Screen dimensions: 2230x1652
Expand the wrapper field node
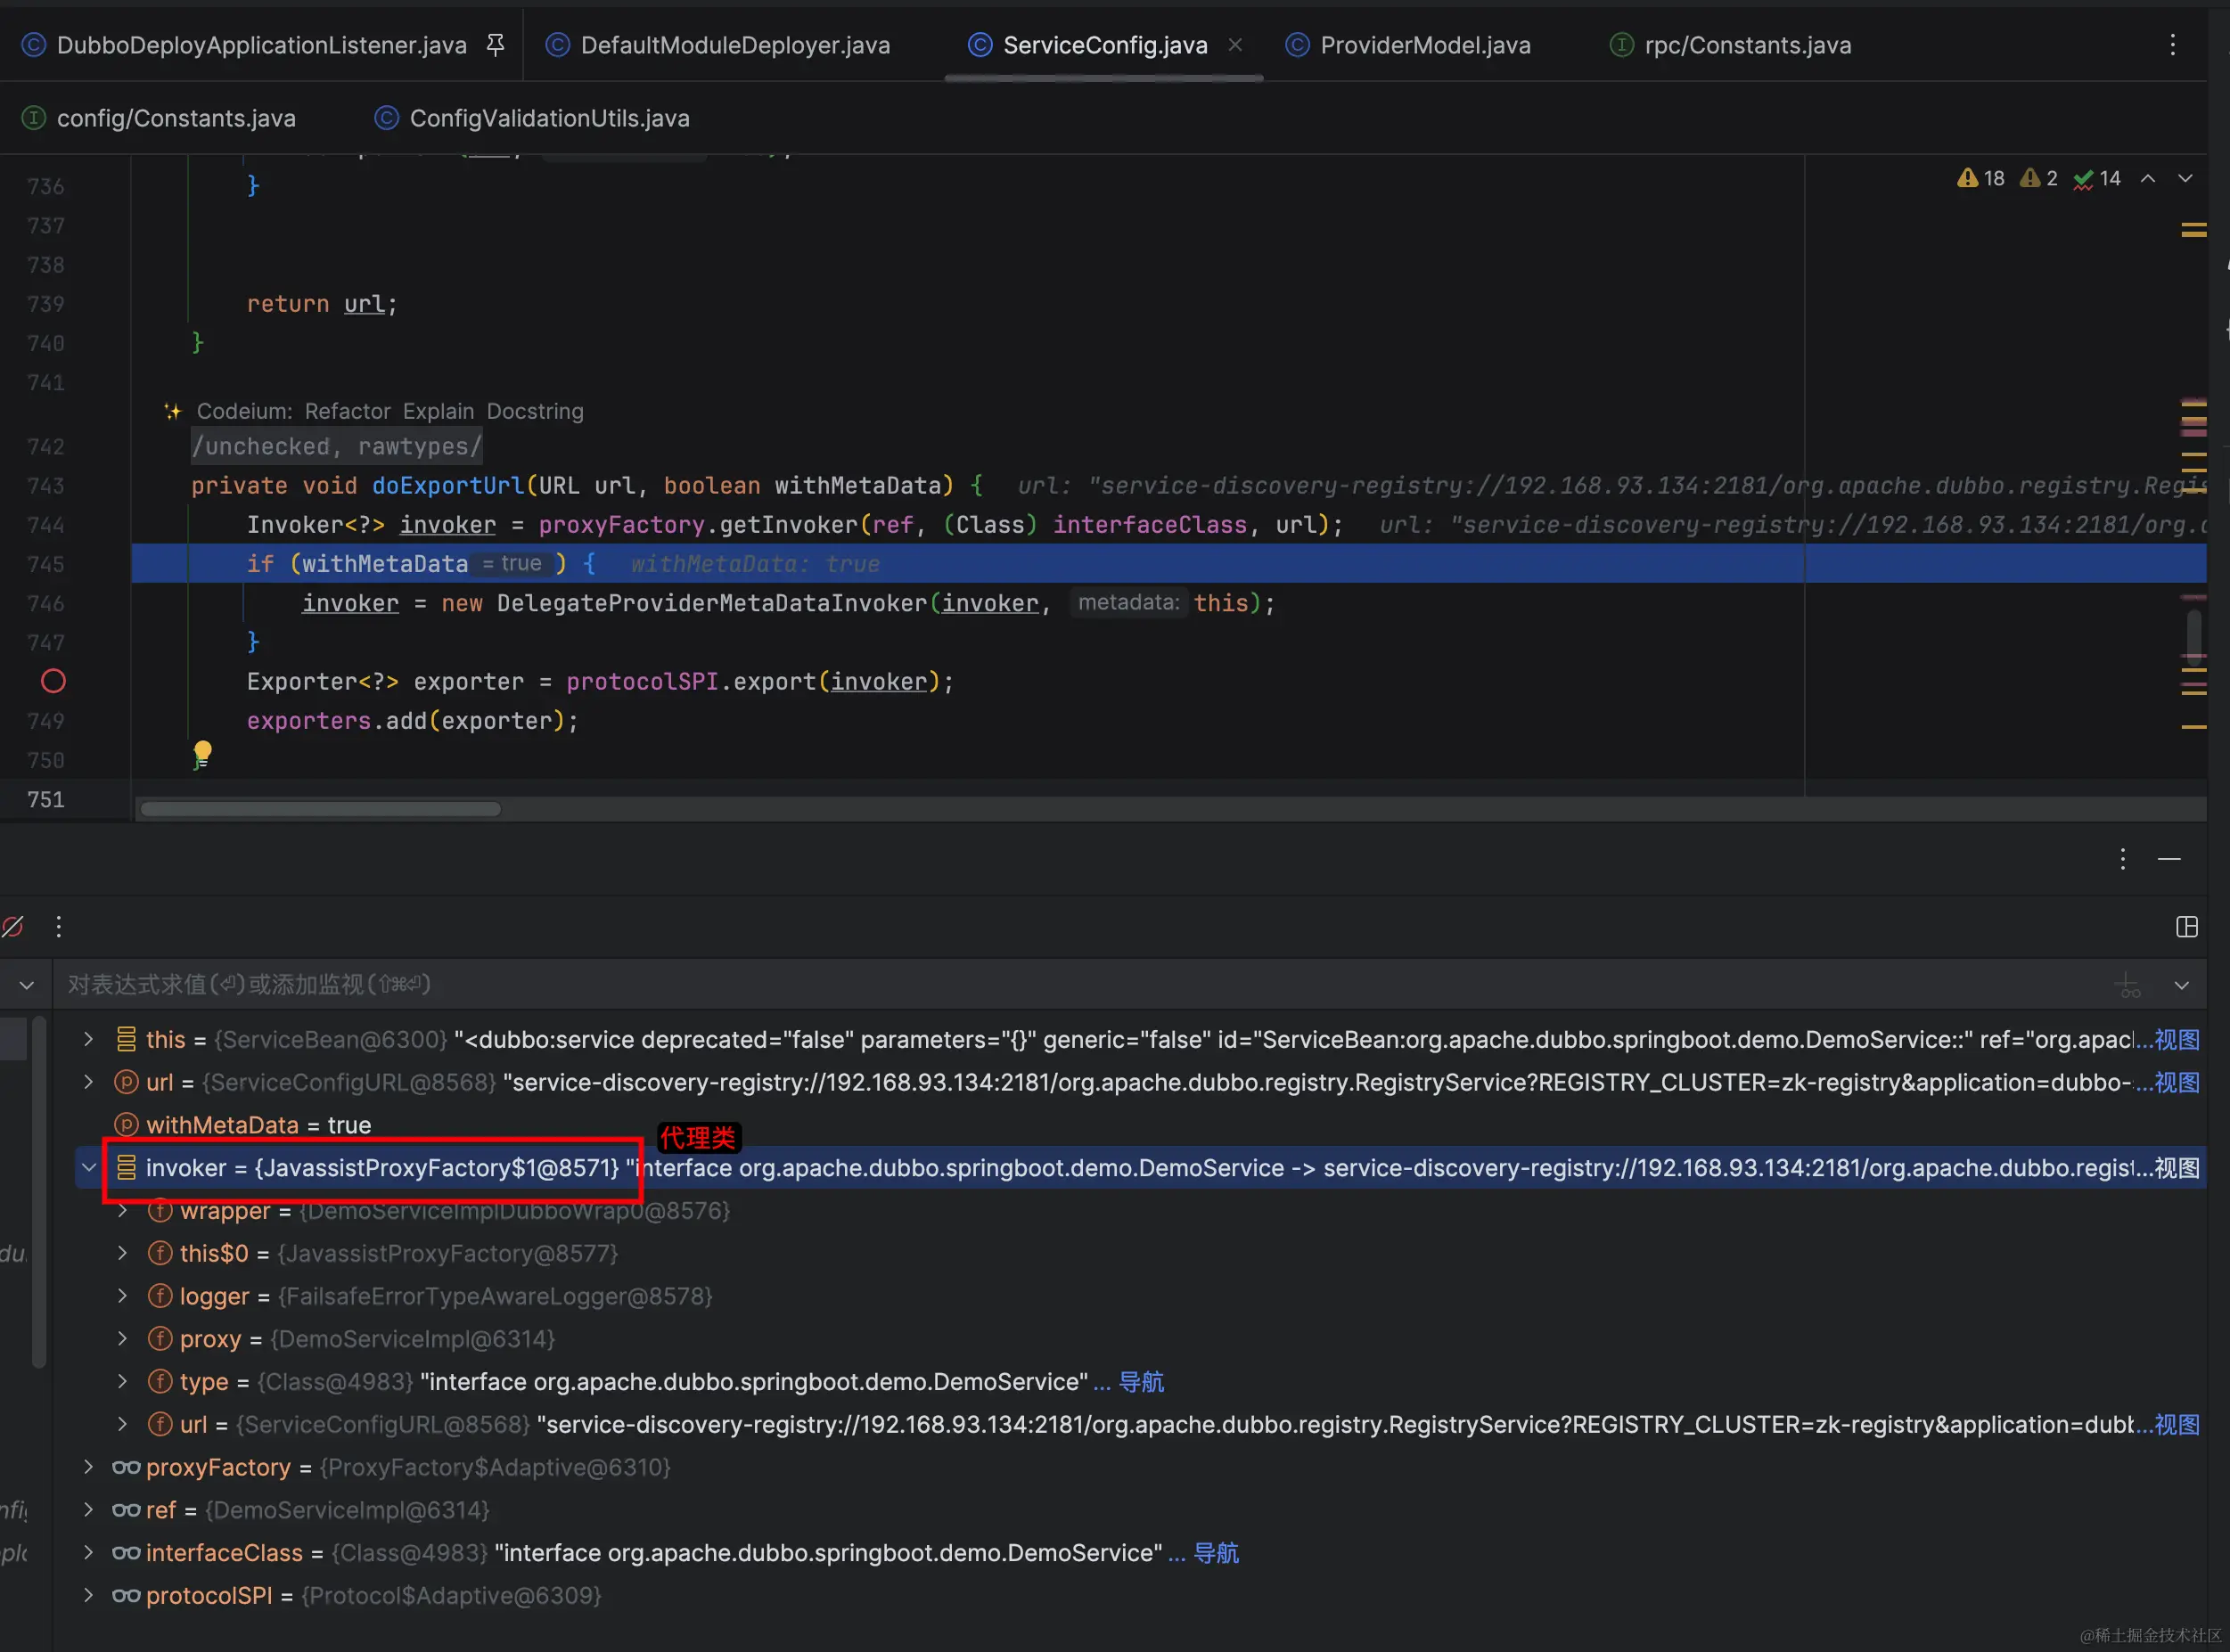point(122,1211)
